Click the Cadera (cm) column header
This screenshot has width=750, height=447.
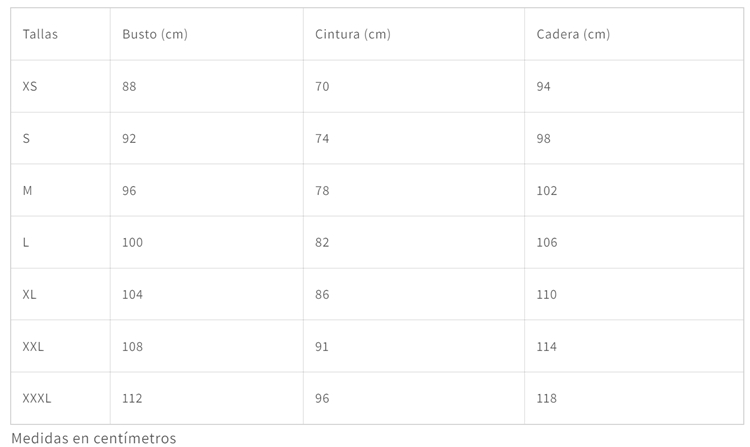573,34
